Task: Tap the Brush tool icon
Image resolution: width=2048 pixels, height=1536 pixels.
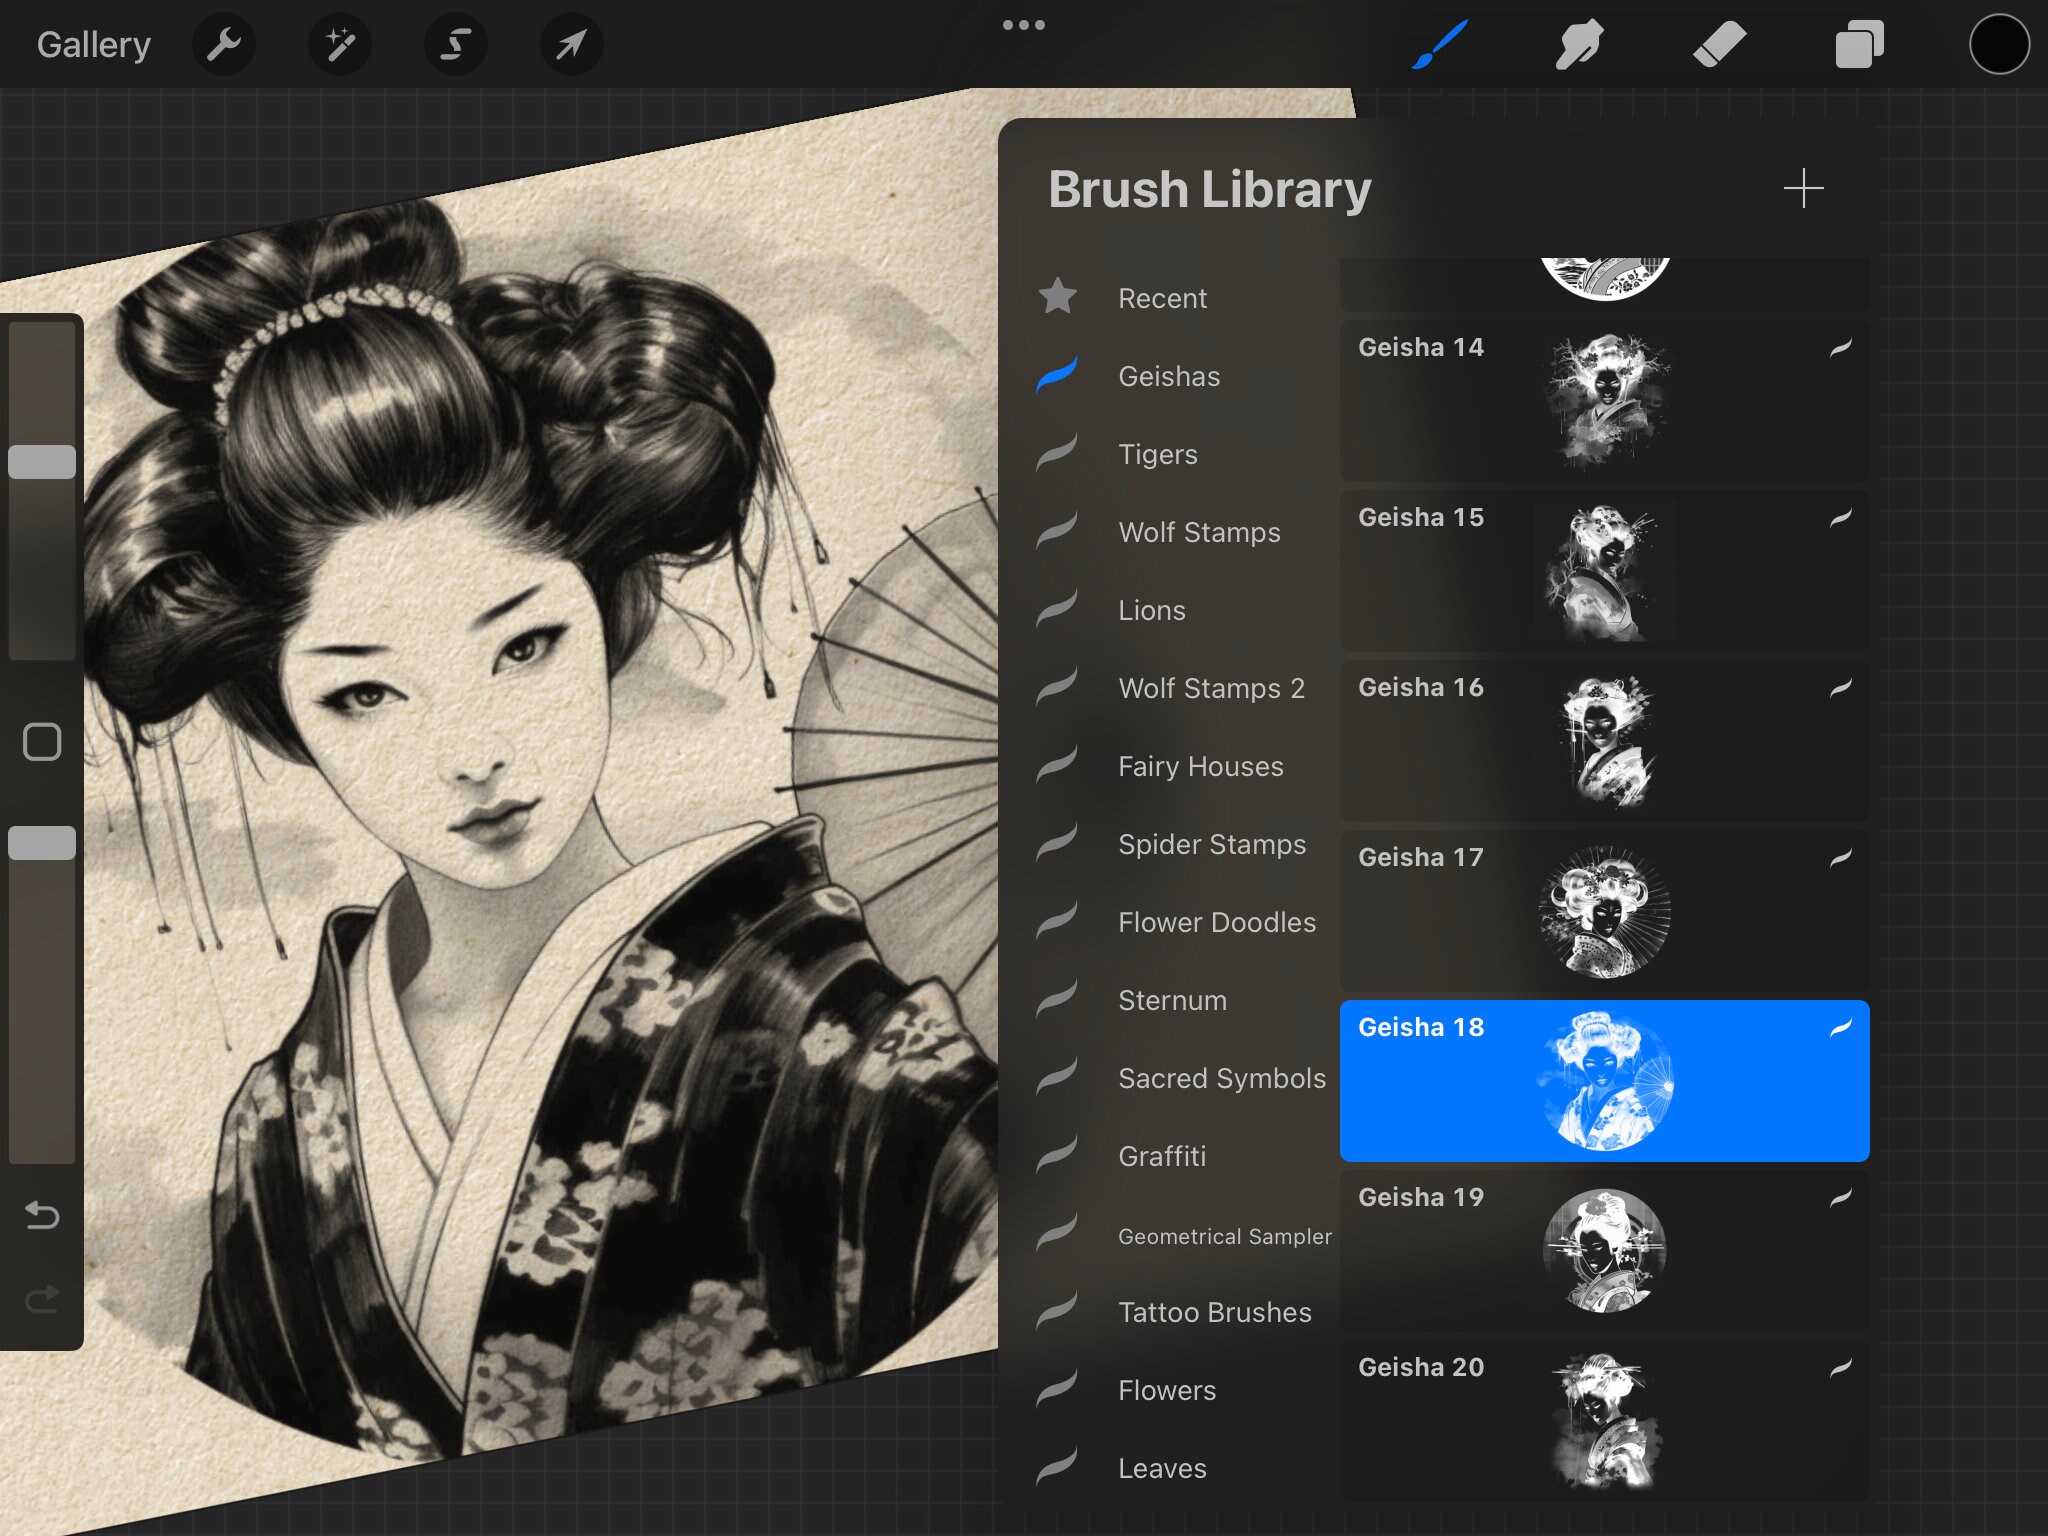Action: tap(1440, 44)
